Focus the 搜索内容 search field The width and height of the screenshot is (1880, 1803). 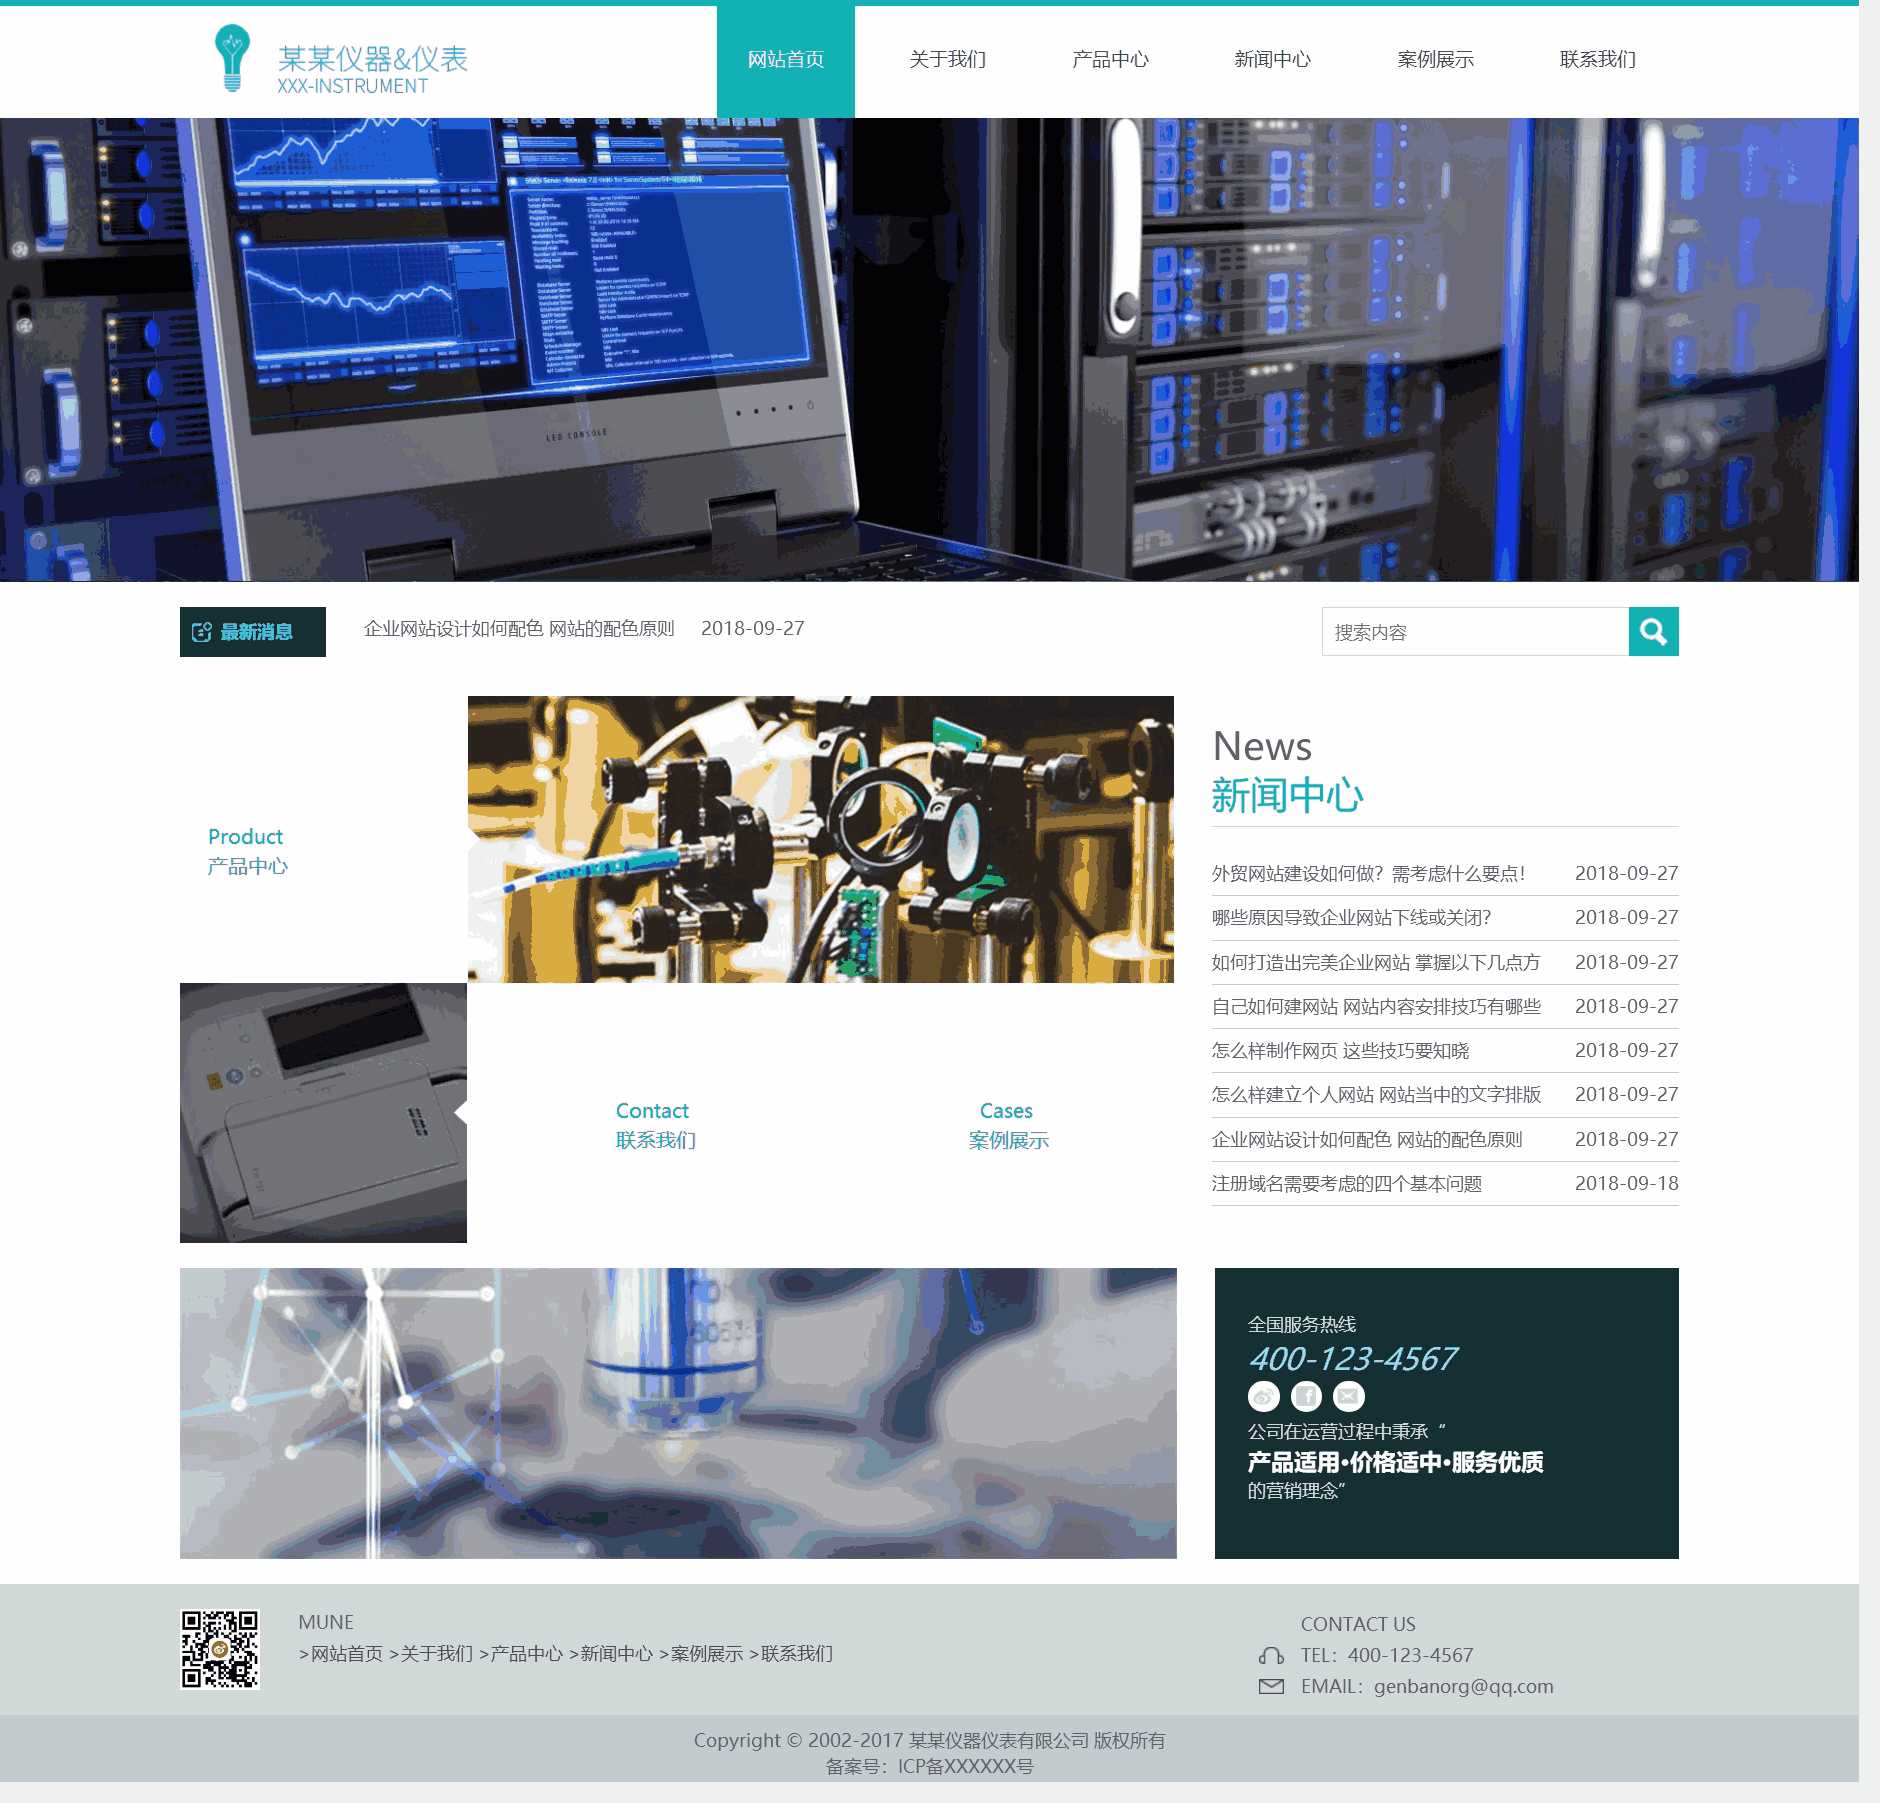click(x=1474, y=632)
